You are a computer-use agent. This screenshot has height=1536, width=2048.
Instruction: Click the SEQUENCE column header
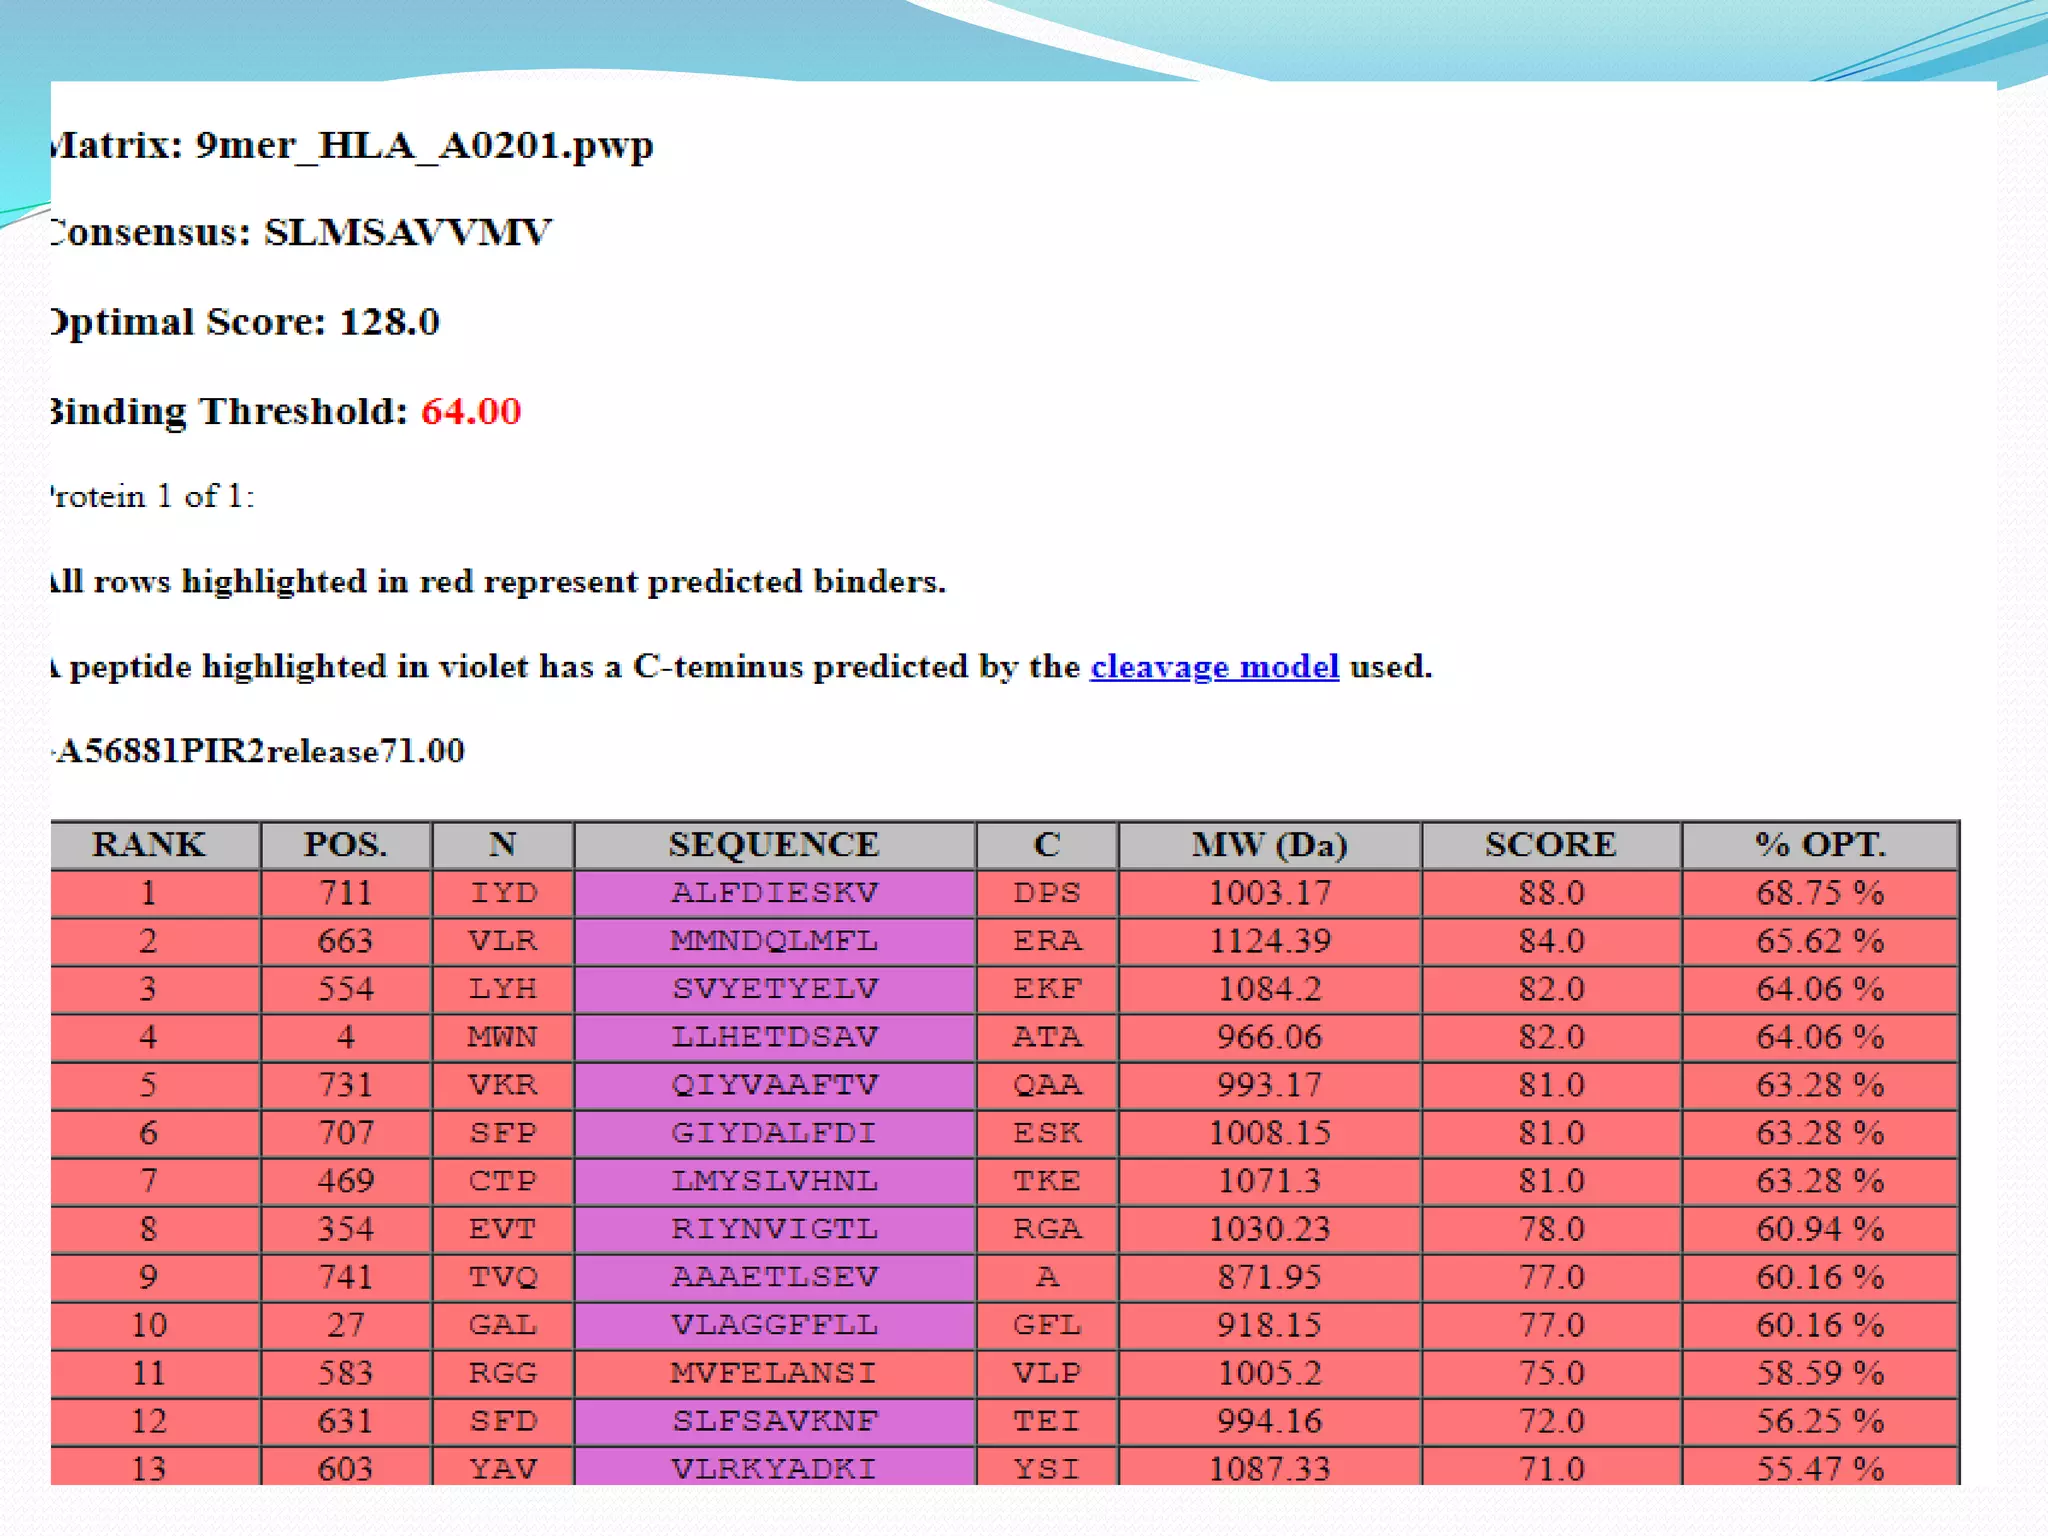pyautogui.click(x=774, y=845)
